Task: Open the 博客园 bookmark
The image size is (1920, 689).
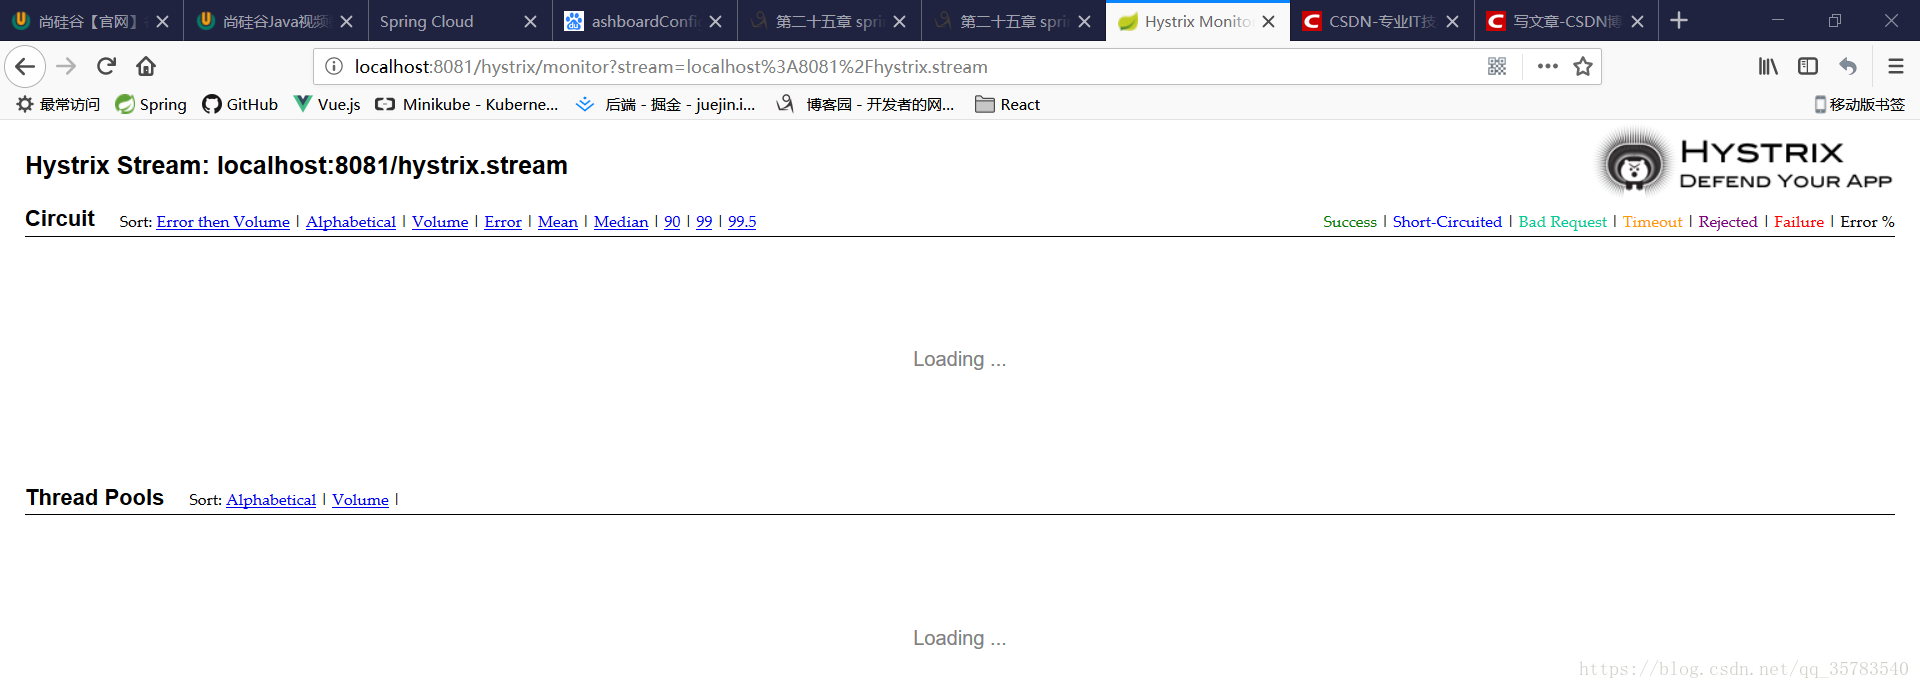Action: (866, 104)
